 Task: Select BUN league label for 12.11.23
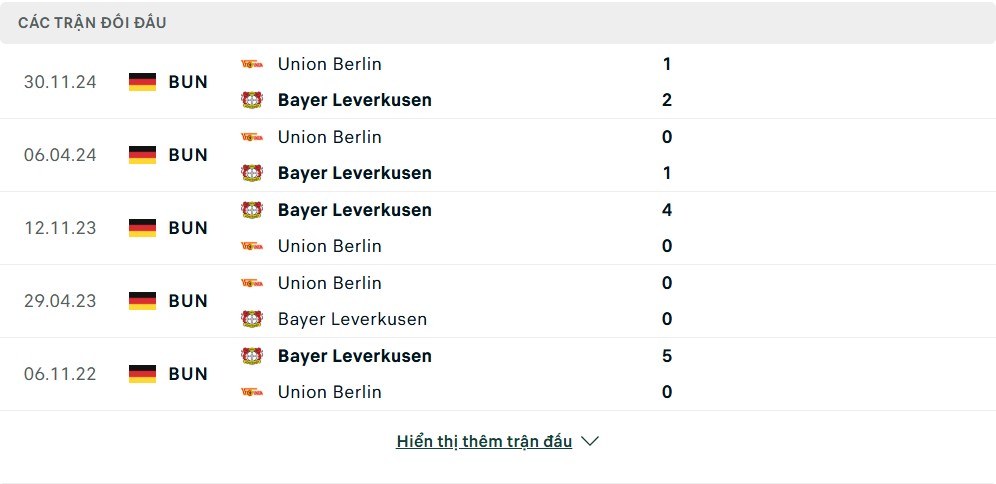tap(188, 228)
